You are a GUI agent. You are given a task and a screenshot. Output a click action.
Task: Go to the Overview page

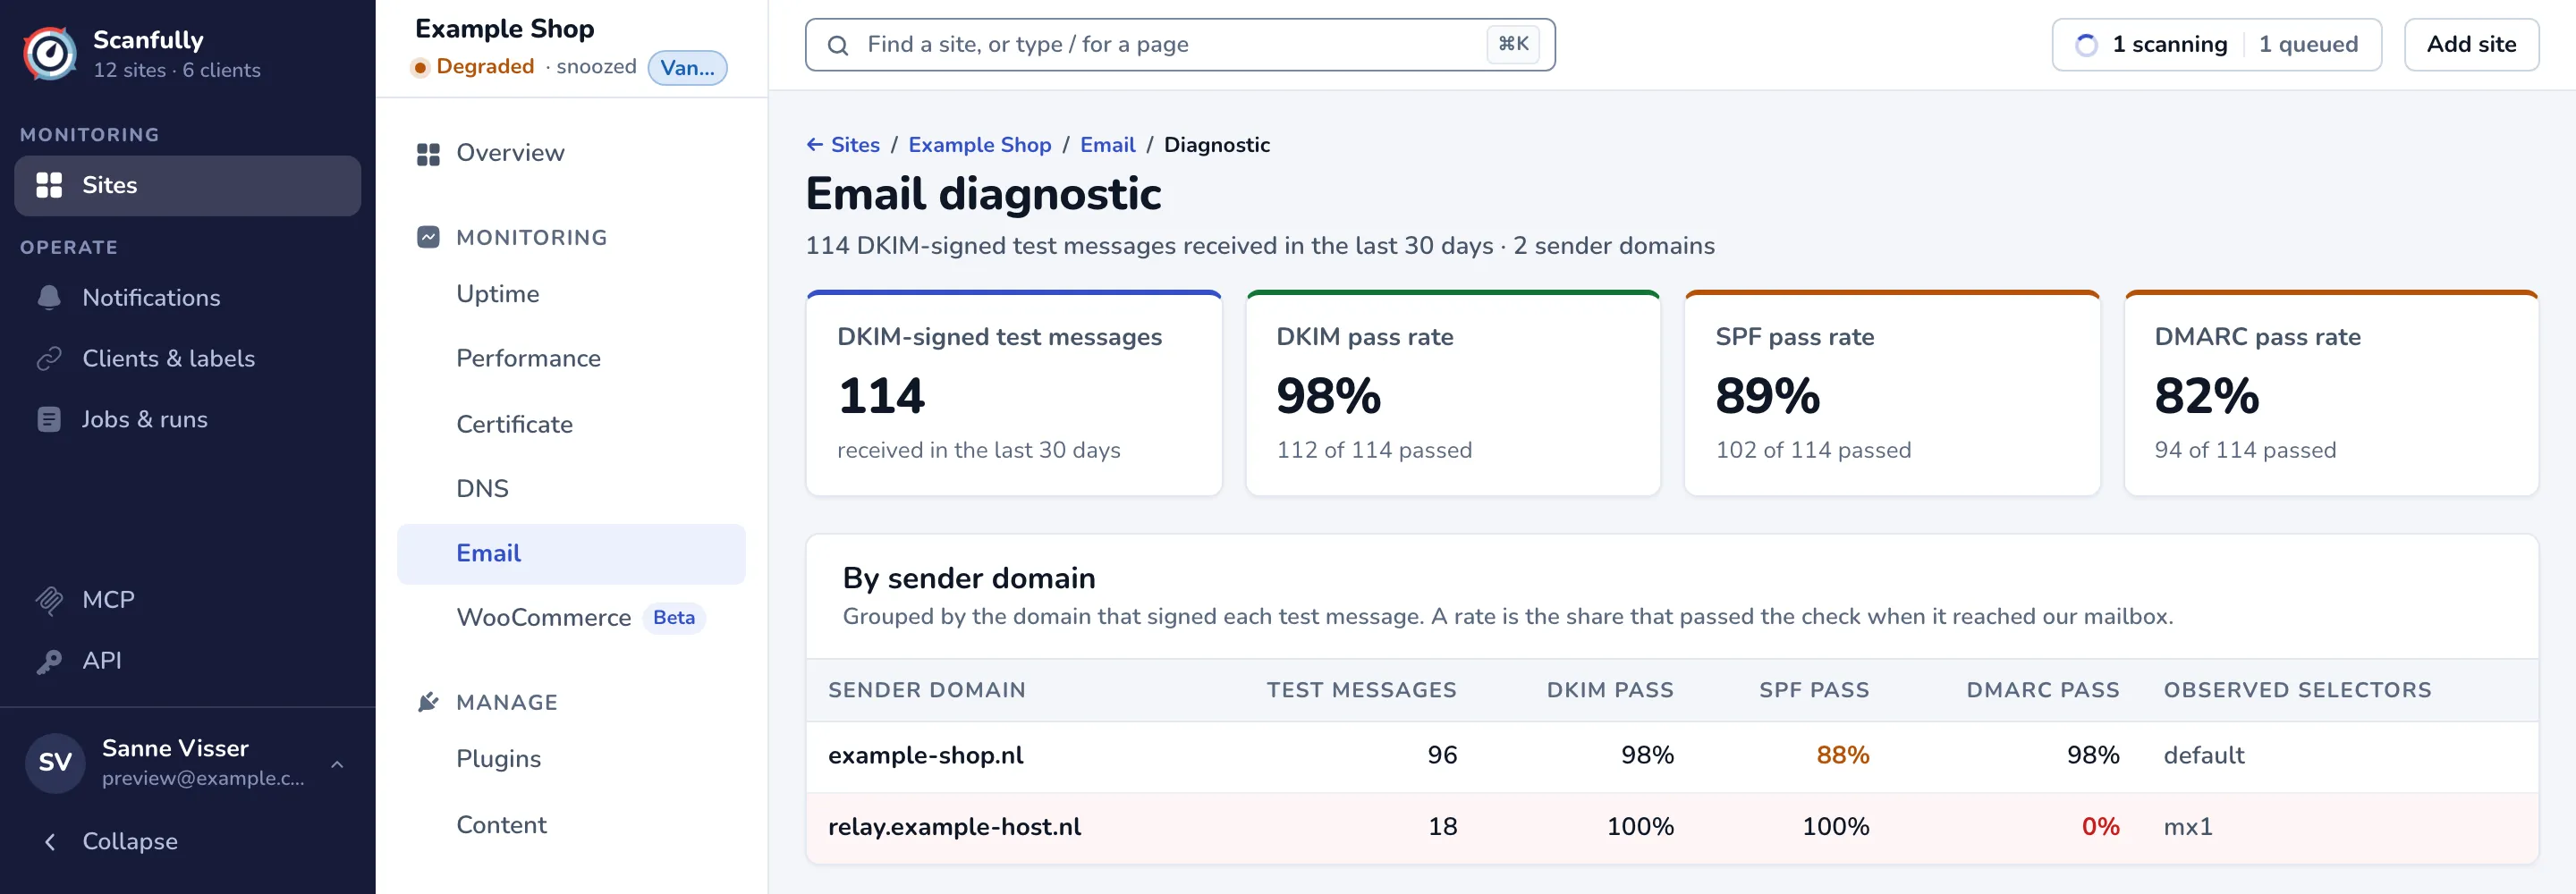572,153
